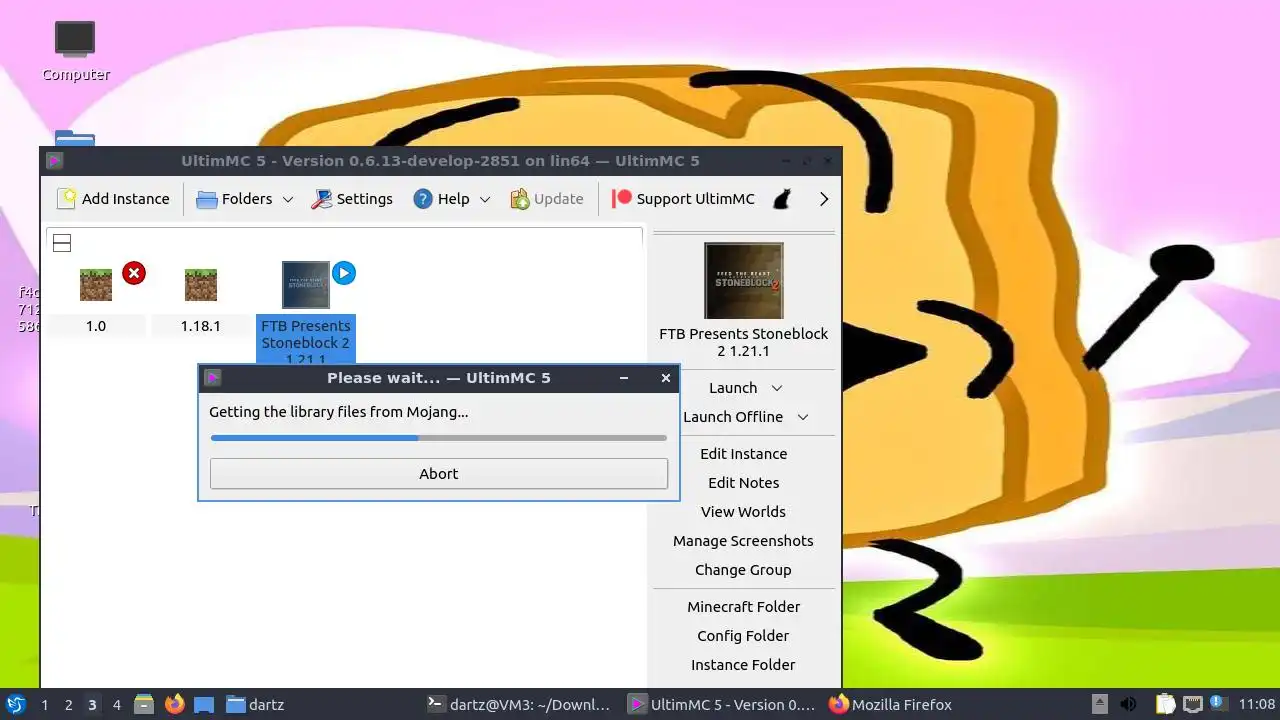Screen dimensions: 1280x720
Task: Click the volume speaker tray icon
Action: click(1128, 705)
